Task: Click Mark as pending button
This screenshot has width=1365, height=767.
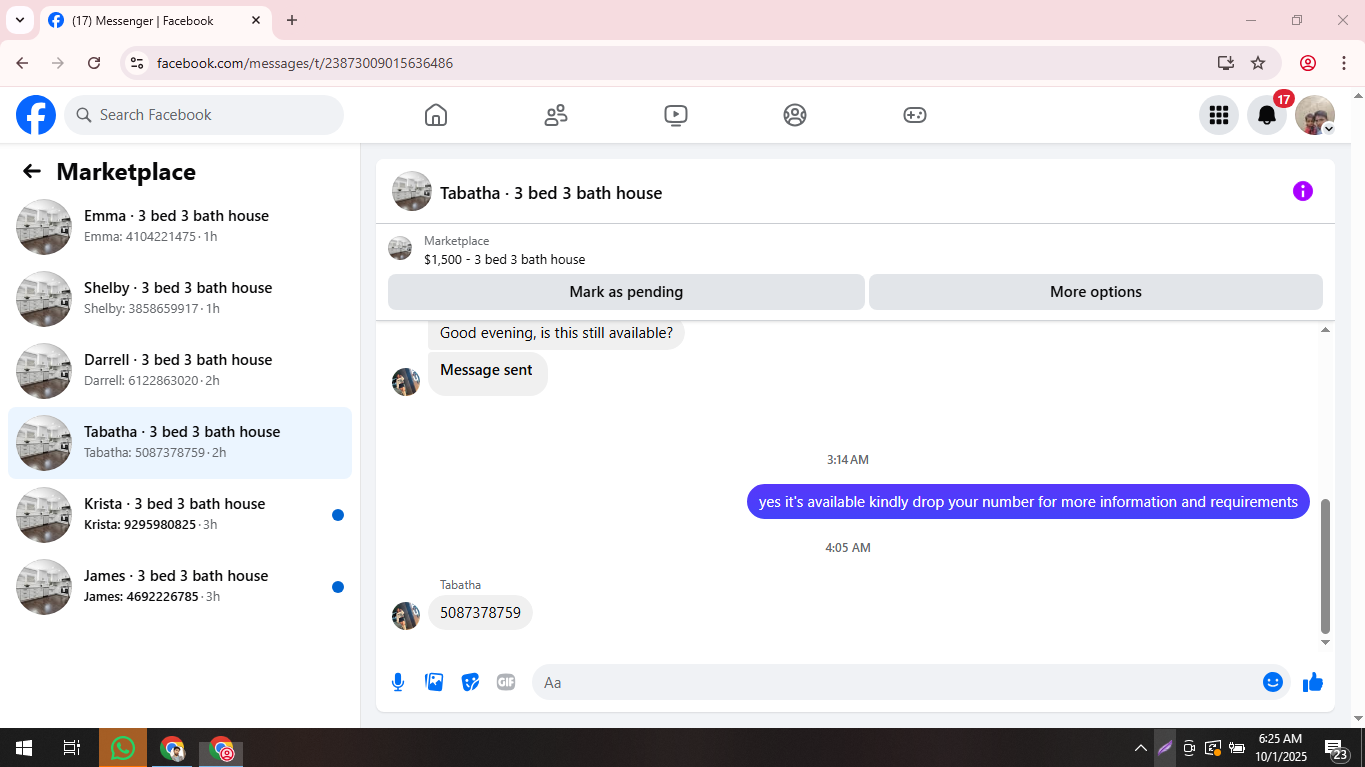Action: tap(626, 292)
